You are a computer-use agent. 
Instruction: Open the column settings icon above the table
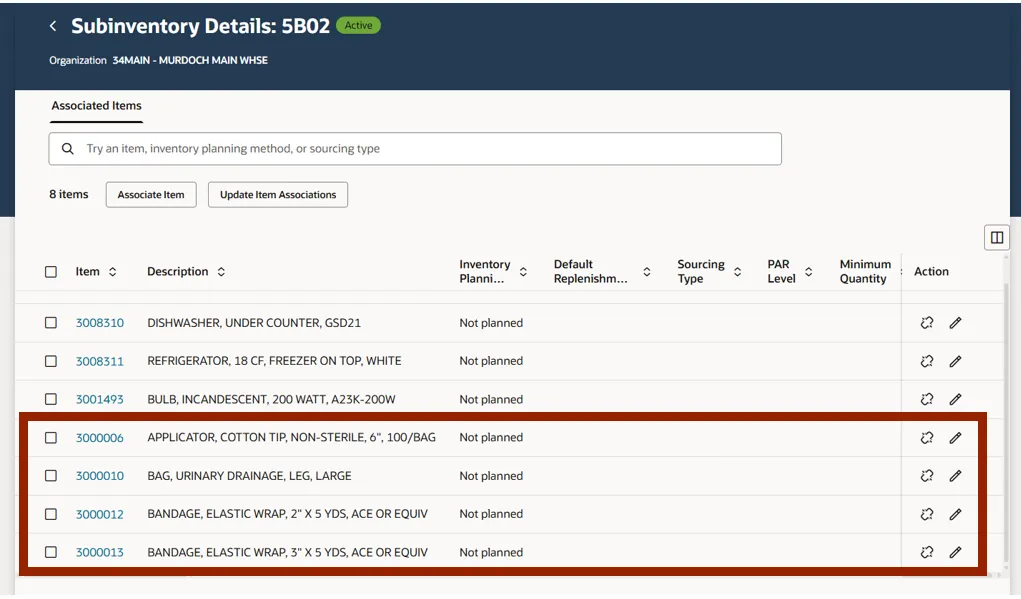(996, 237)
